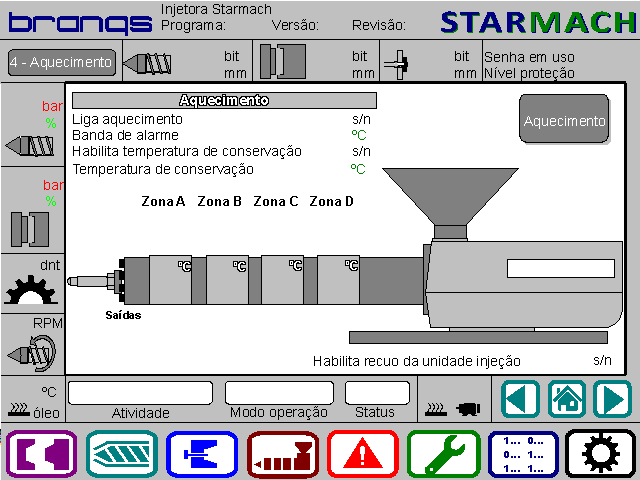Click the 'Zona A' heading
Viewport: 640px width, 480px height.
point(163,201)
